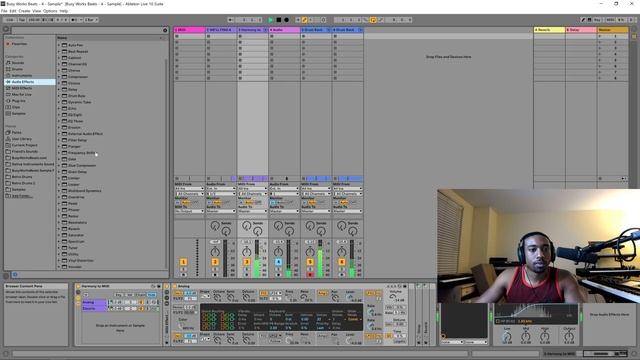
Task: Select Favorites collection
Action: 19,44
